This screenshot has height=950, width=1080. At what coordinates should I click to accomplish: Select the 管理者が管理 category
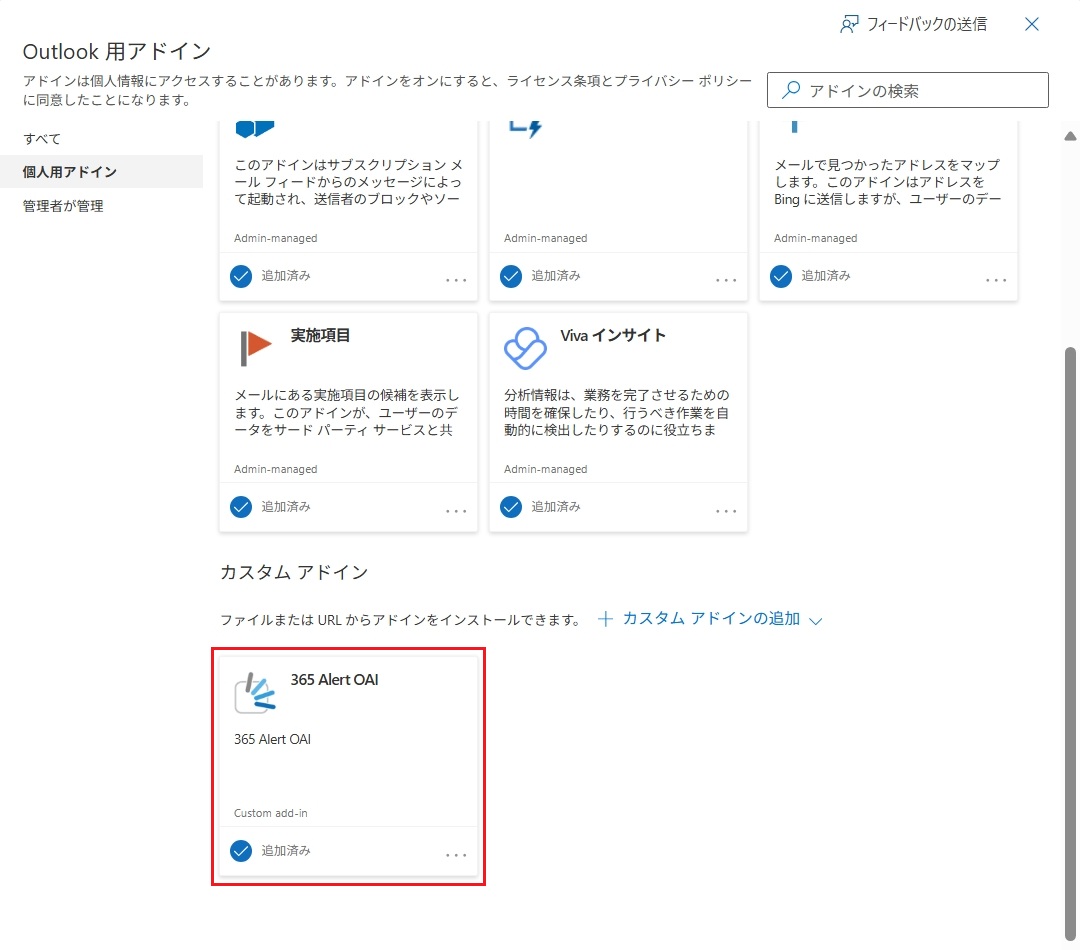click(x=63, y=206)
